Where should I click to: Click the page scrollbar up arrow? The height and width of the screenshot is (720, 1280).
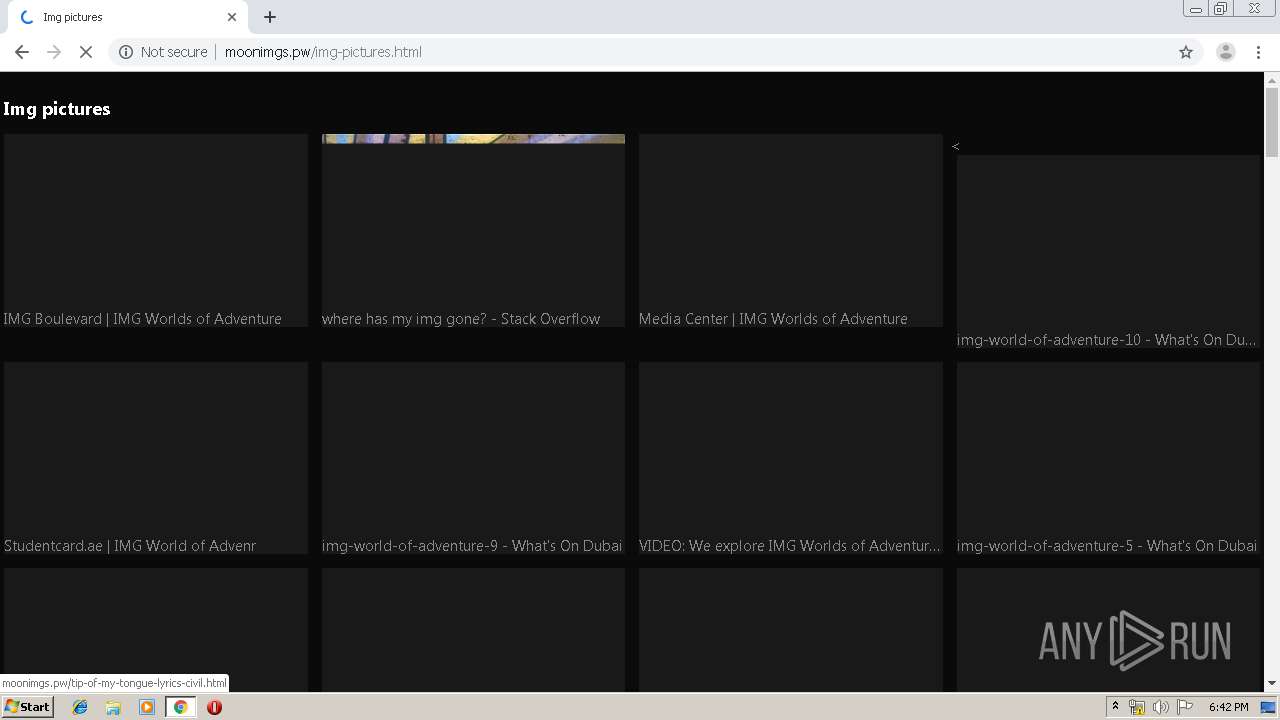pyautogui.click(x=1272, y=80)
